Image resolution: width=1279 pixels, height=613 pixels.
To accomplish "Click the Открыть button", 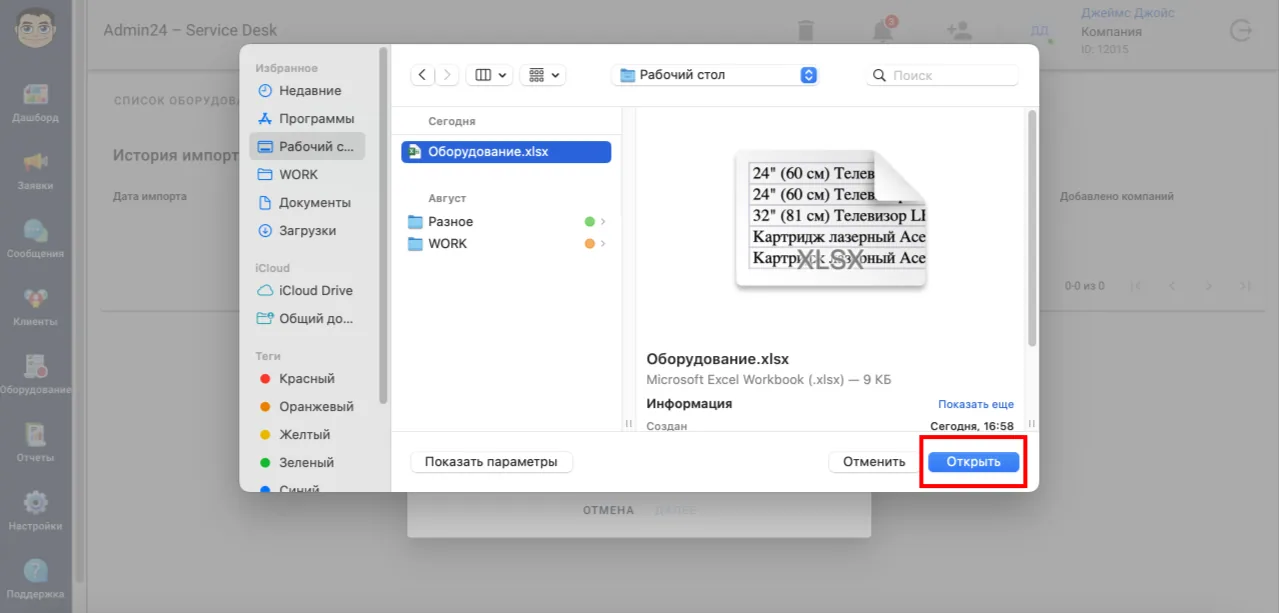I will [x=973, y=462].
